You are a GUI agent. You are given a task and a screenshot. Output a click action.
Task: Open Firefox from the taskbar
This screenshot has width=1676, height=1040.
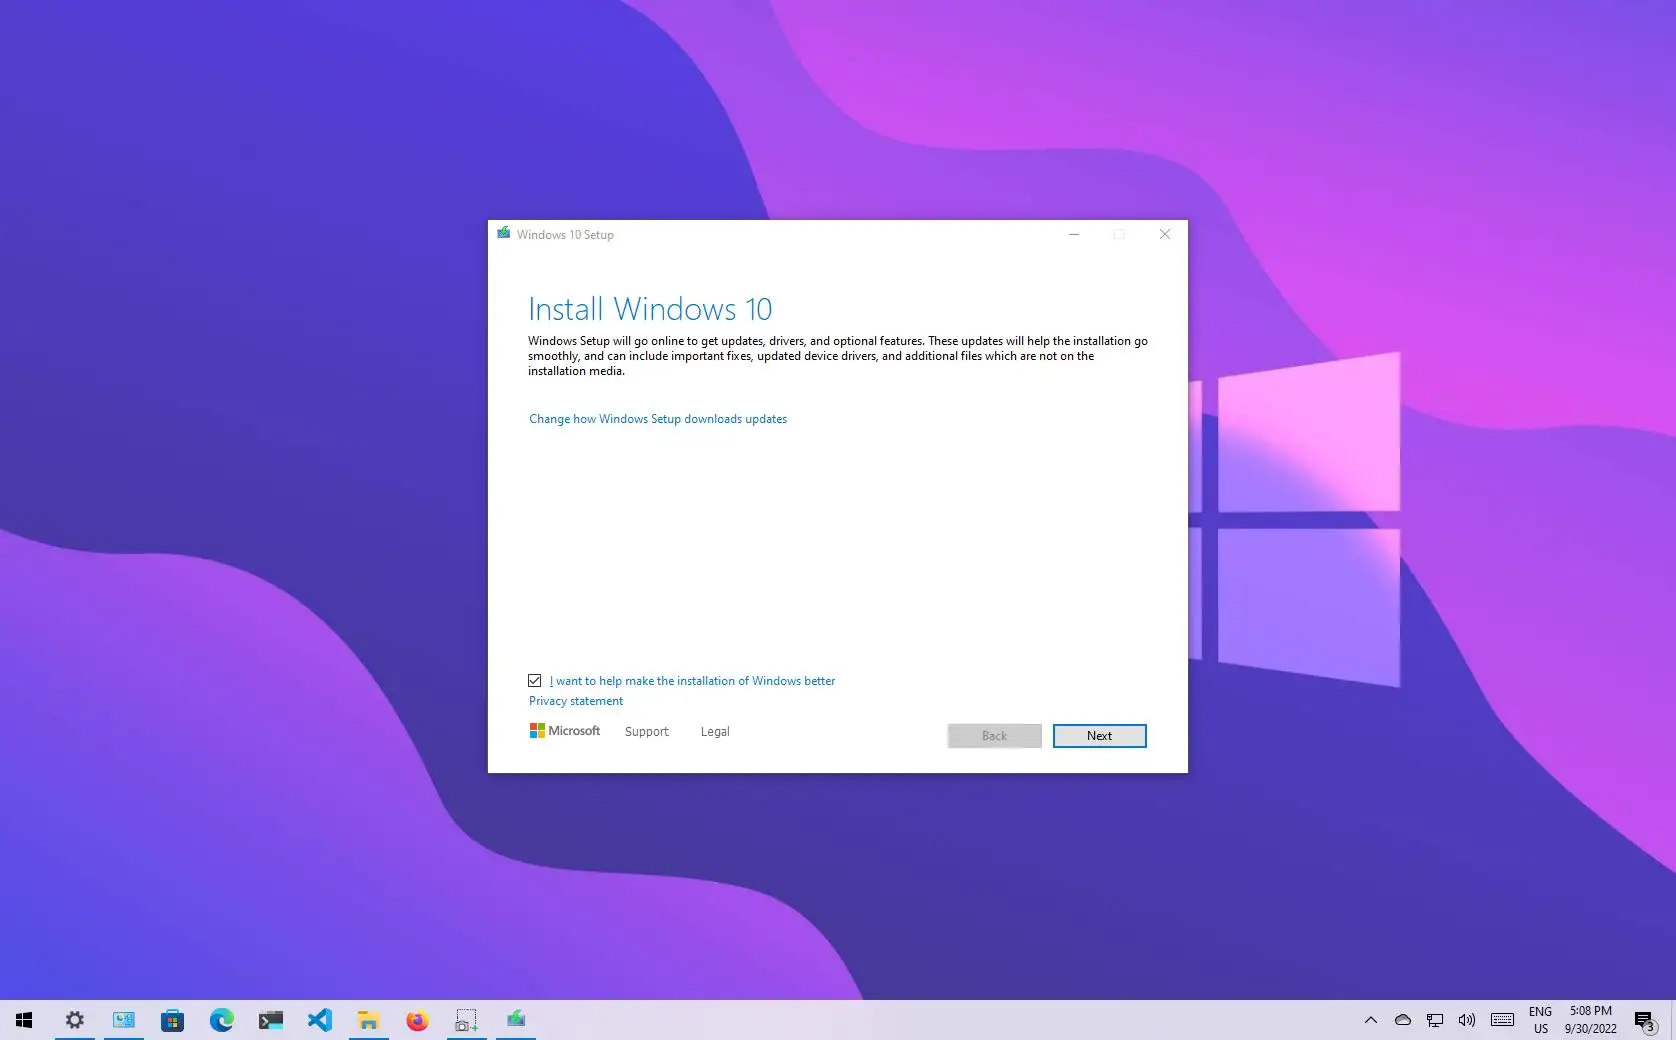417,1019
